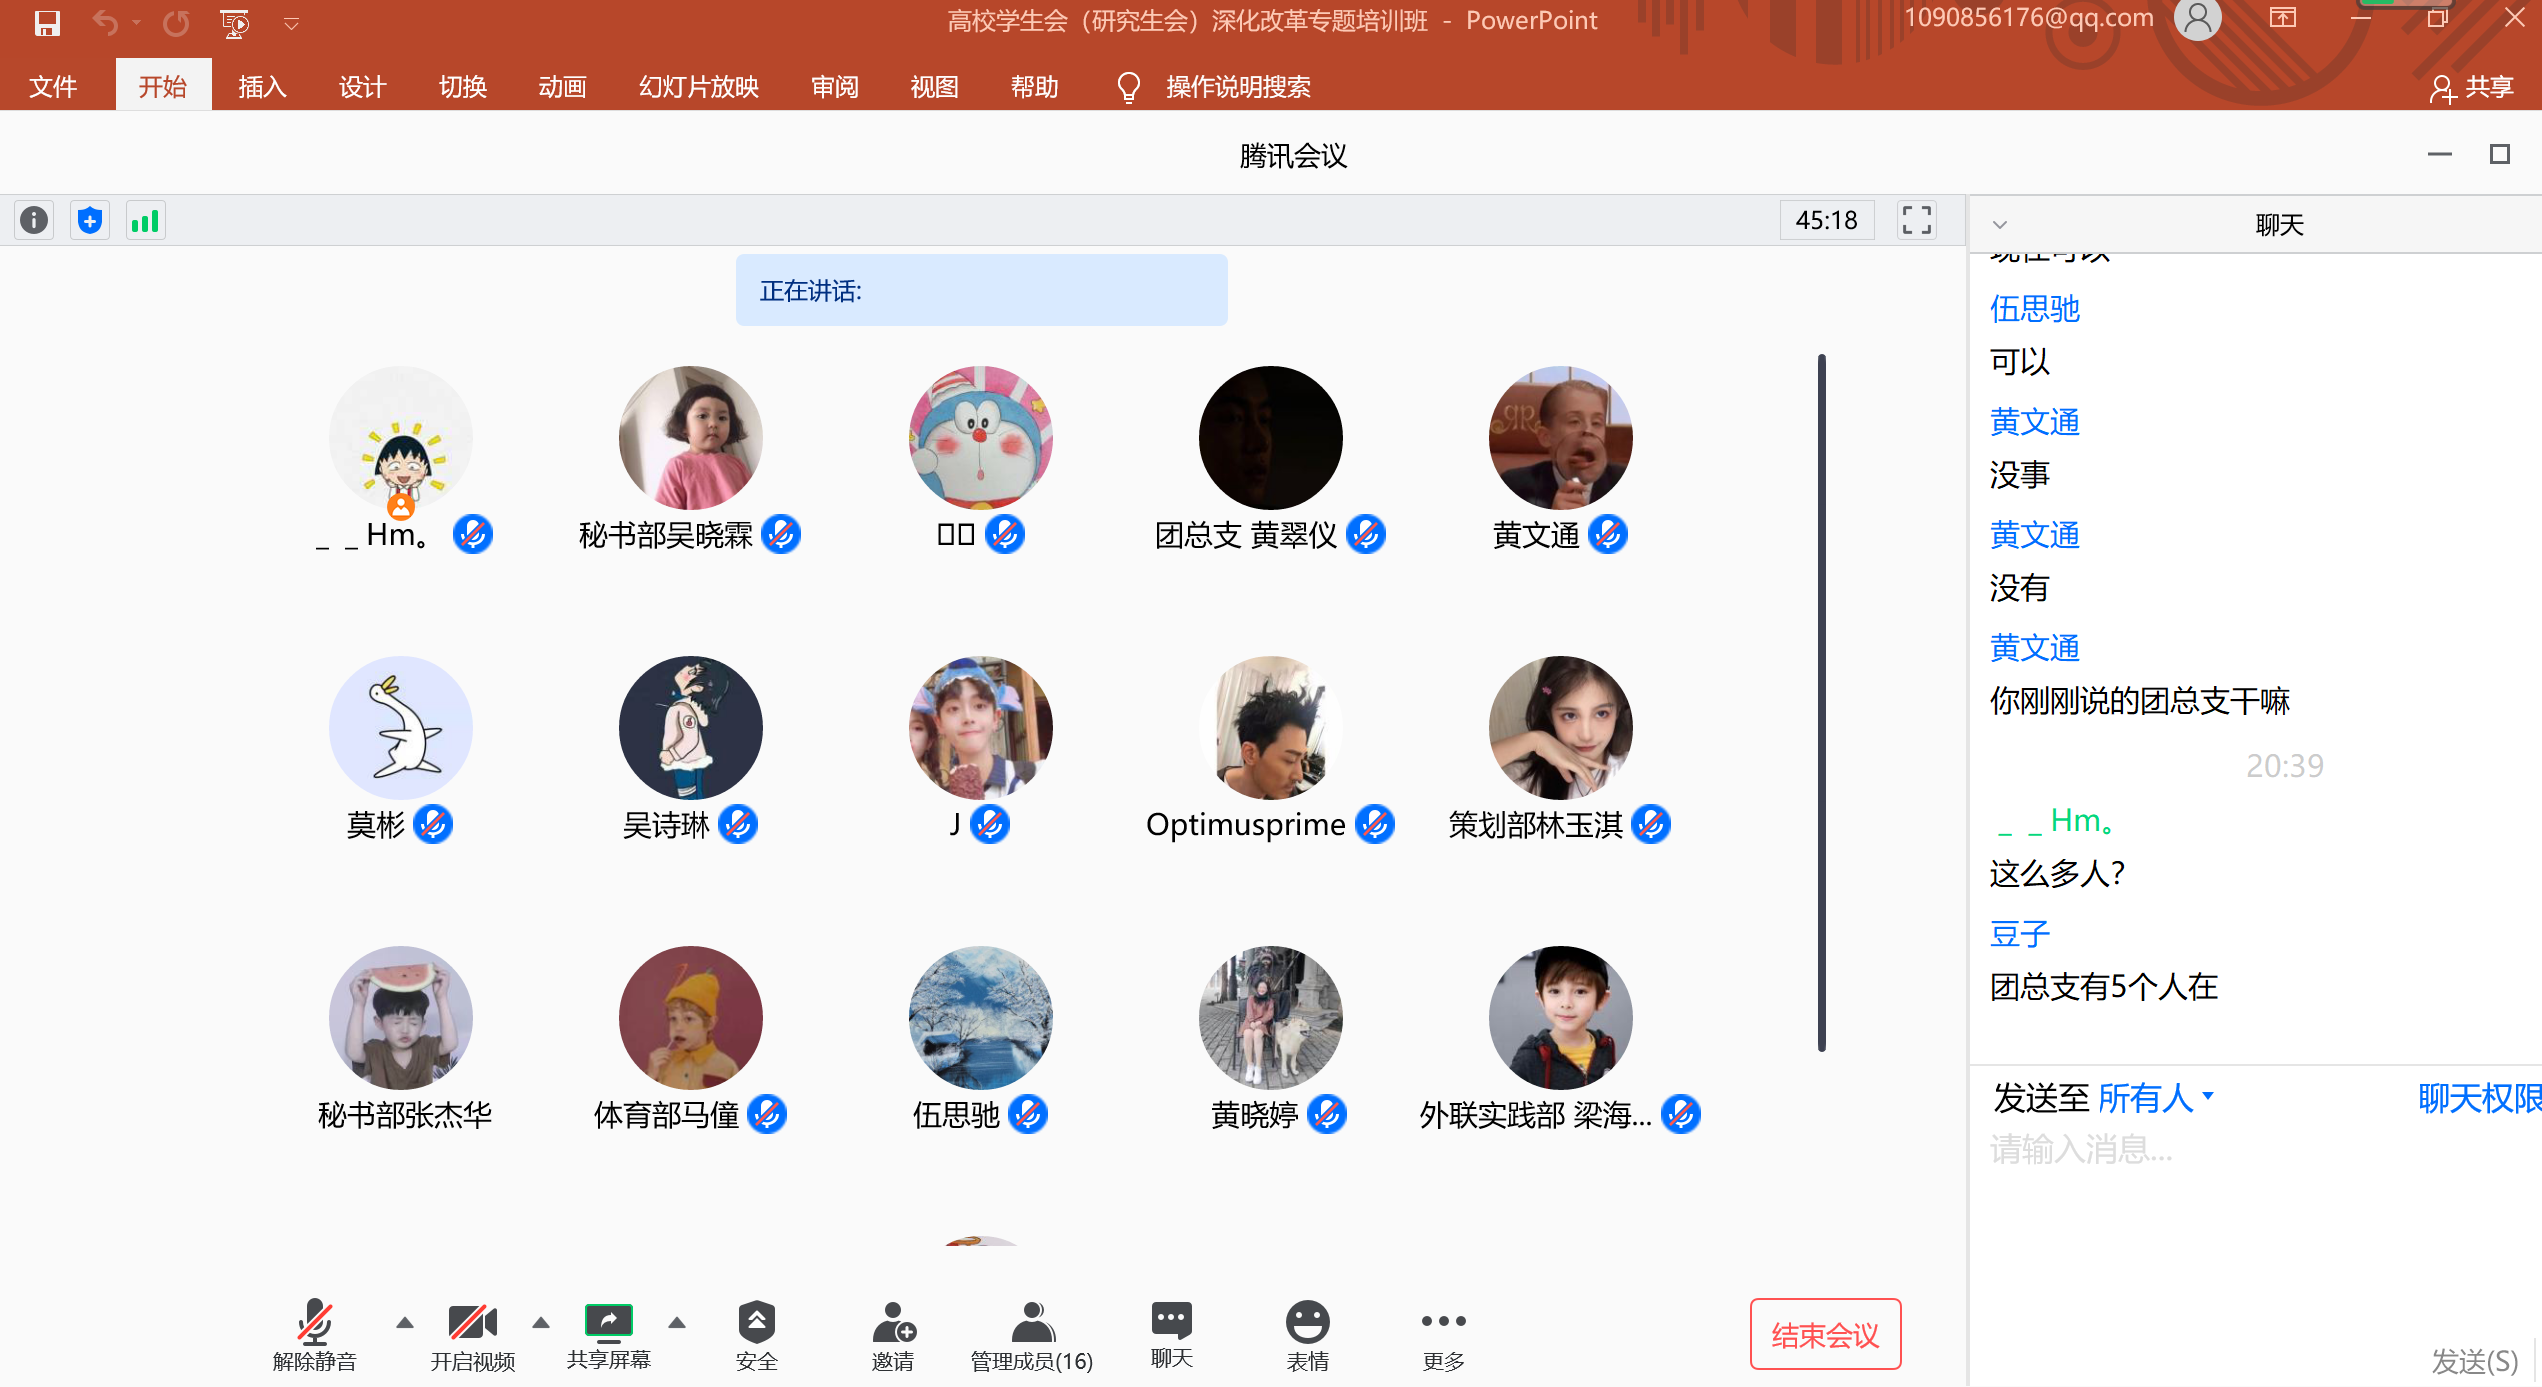Open the quick access toolbar customize dropdown
Viewport: 2542px width, 1387px height.
coord(291,23)
